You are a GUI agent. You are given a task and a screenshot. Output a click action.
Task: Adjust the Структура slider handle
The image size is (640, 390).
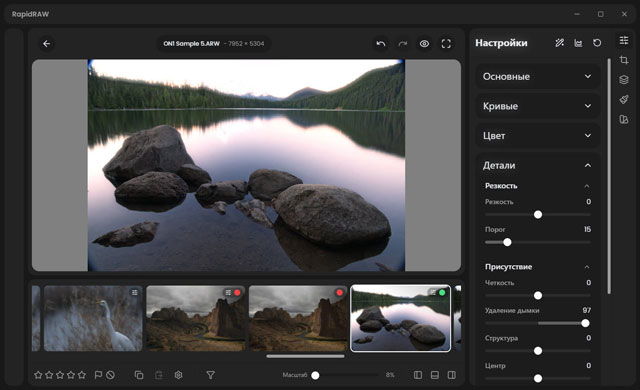coord(538,351)
